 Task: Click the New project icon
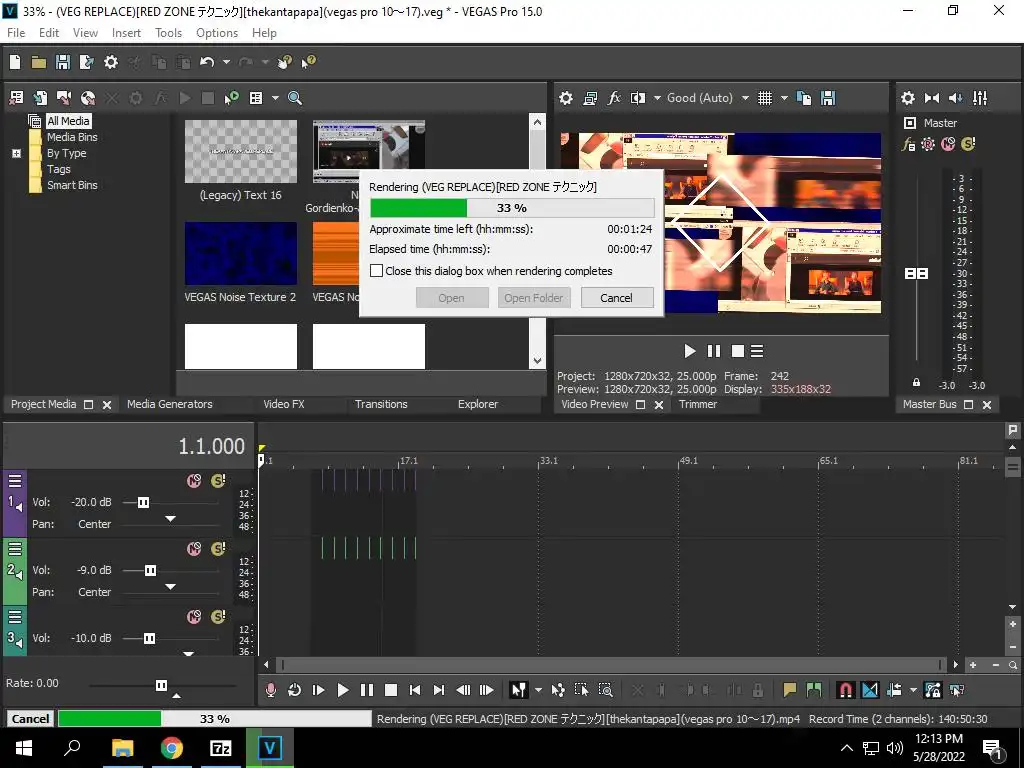pyautogui.click(x=15, y=62)
